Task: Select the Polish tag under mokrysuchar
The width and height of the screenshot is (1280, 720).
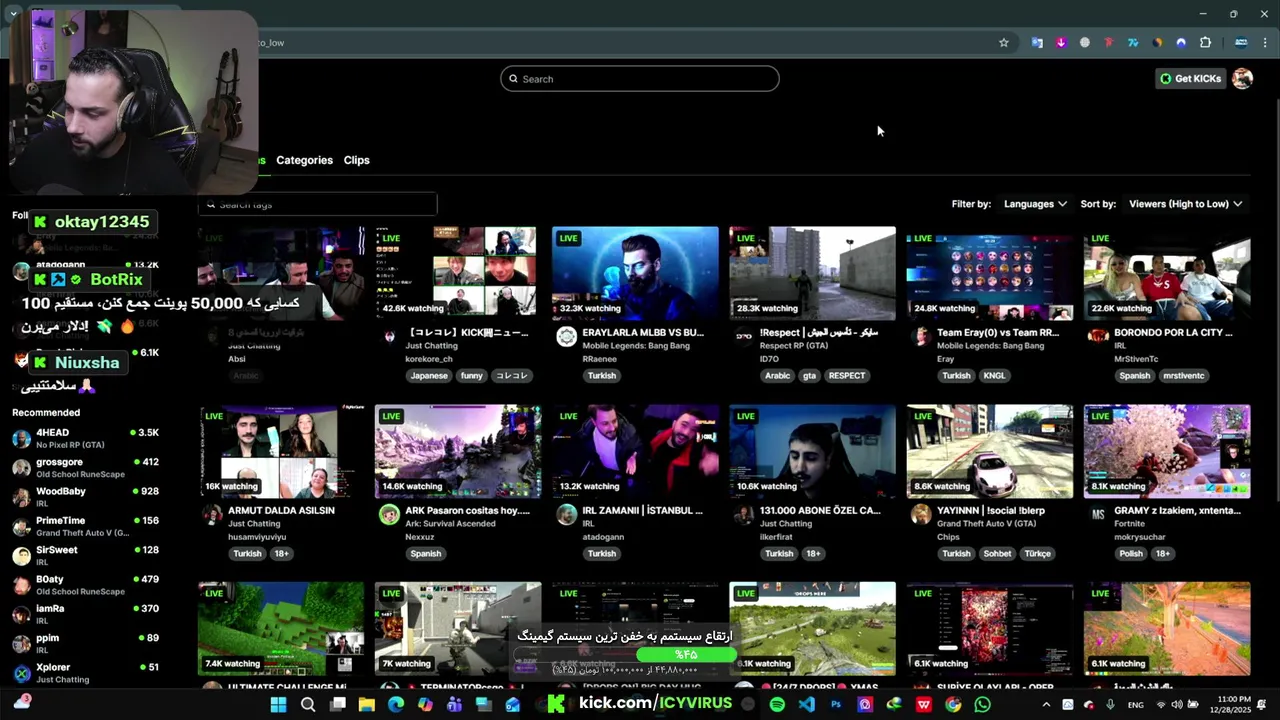Action: pyautogui.click(x=1131, y=554)
